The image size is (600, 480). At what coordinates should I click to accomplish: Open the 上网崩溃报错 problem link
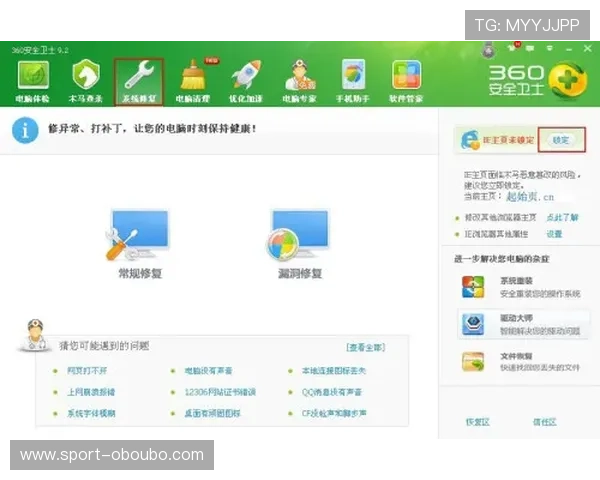[x=91, y=392]
